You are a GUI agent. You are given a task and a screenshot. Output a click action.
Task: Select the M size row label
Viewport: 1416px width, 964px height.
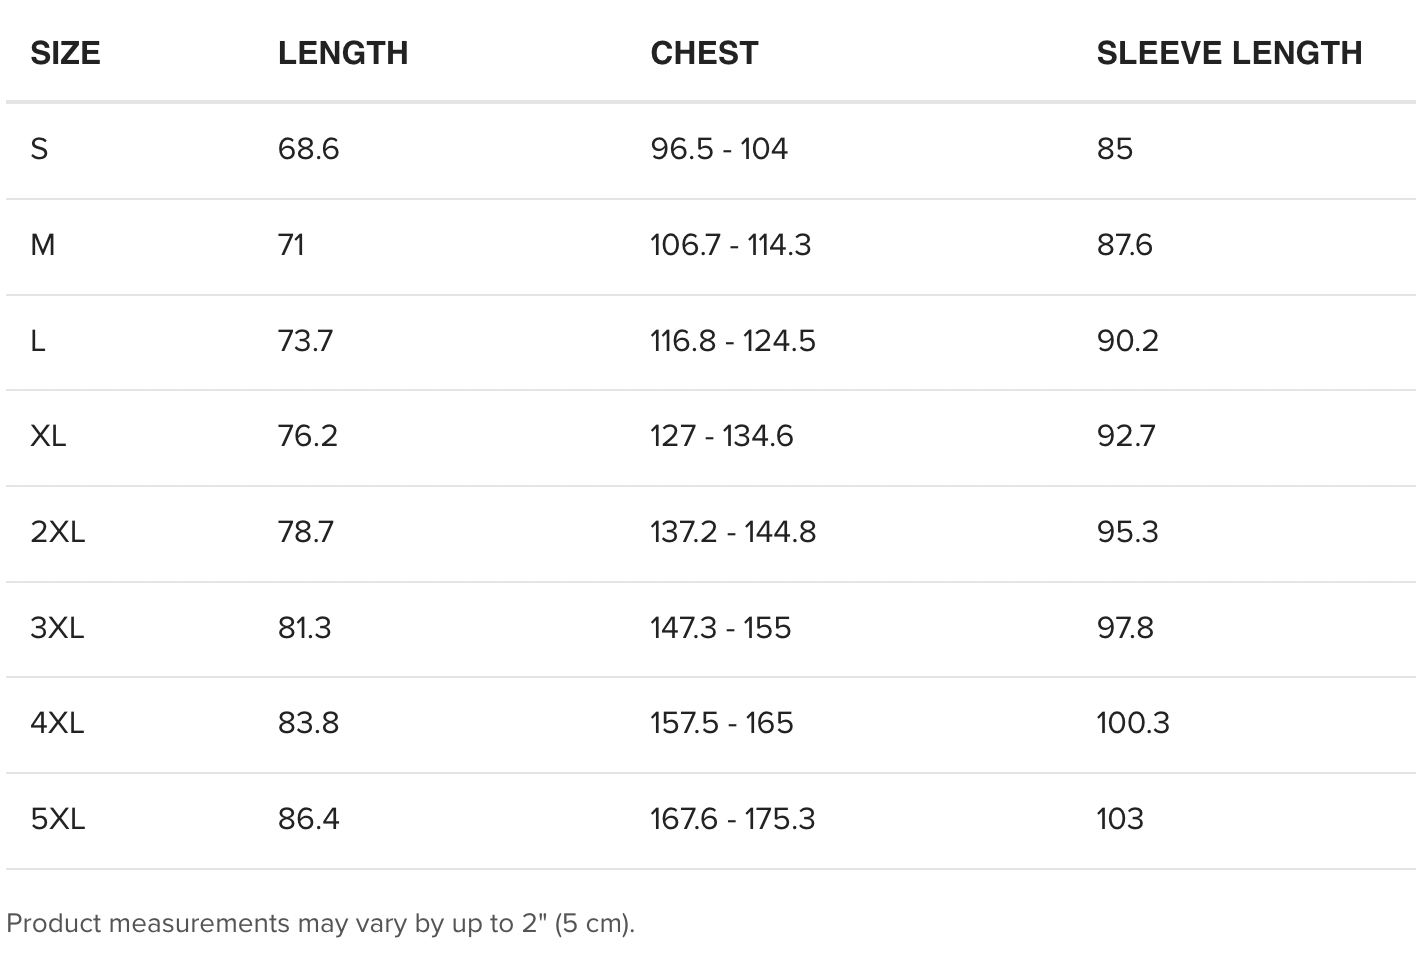[43, 245]
